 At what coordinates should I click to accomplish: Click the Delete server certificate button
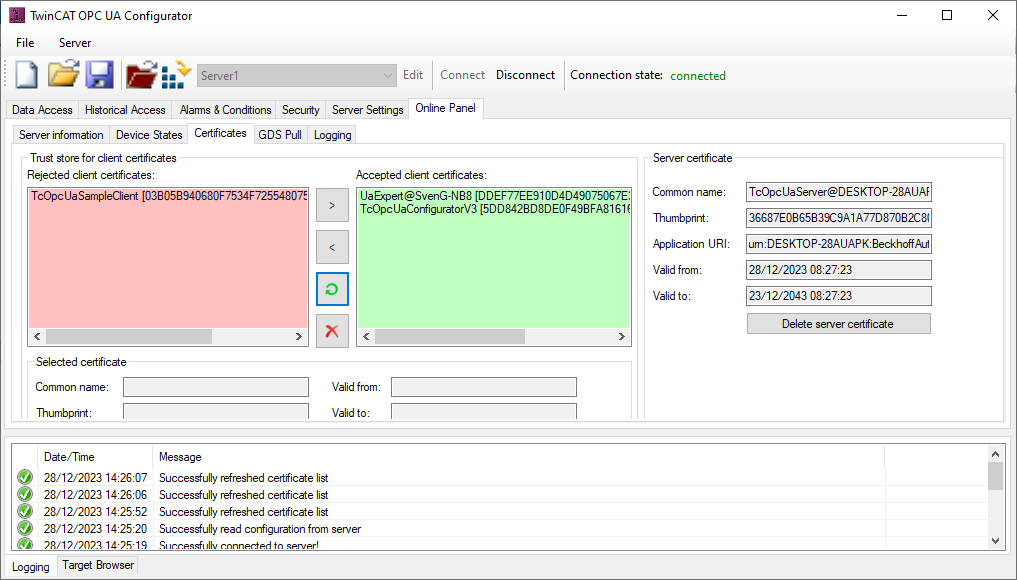pyautogui.click(x=839, y=324)
